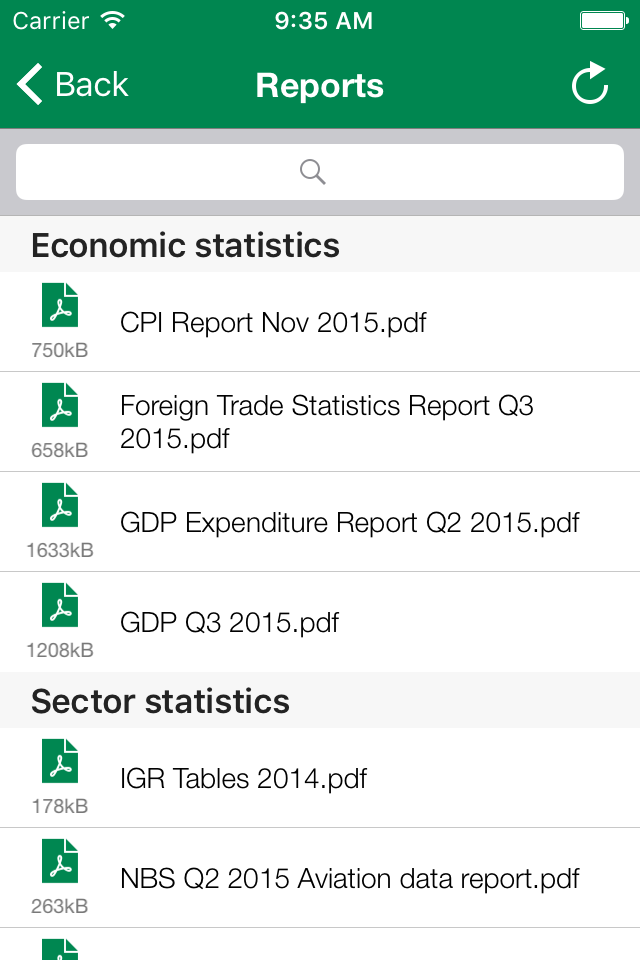This screenshot has width=640, height=960.
Task: Tap PDF icon for NBS Aviation report
Action: pos(60,862)
